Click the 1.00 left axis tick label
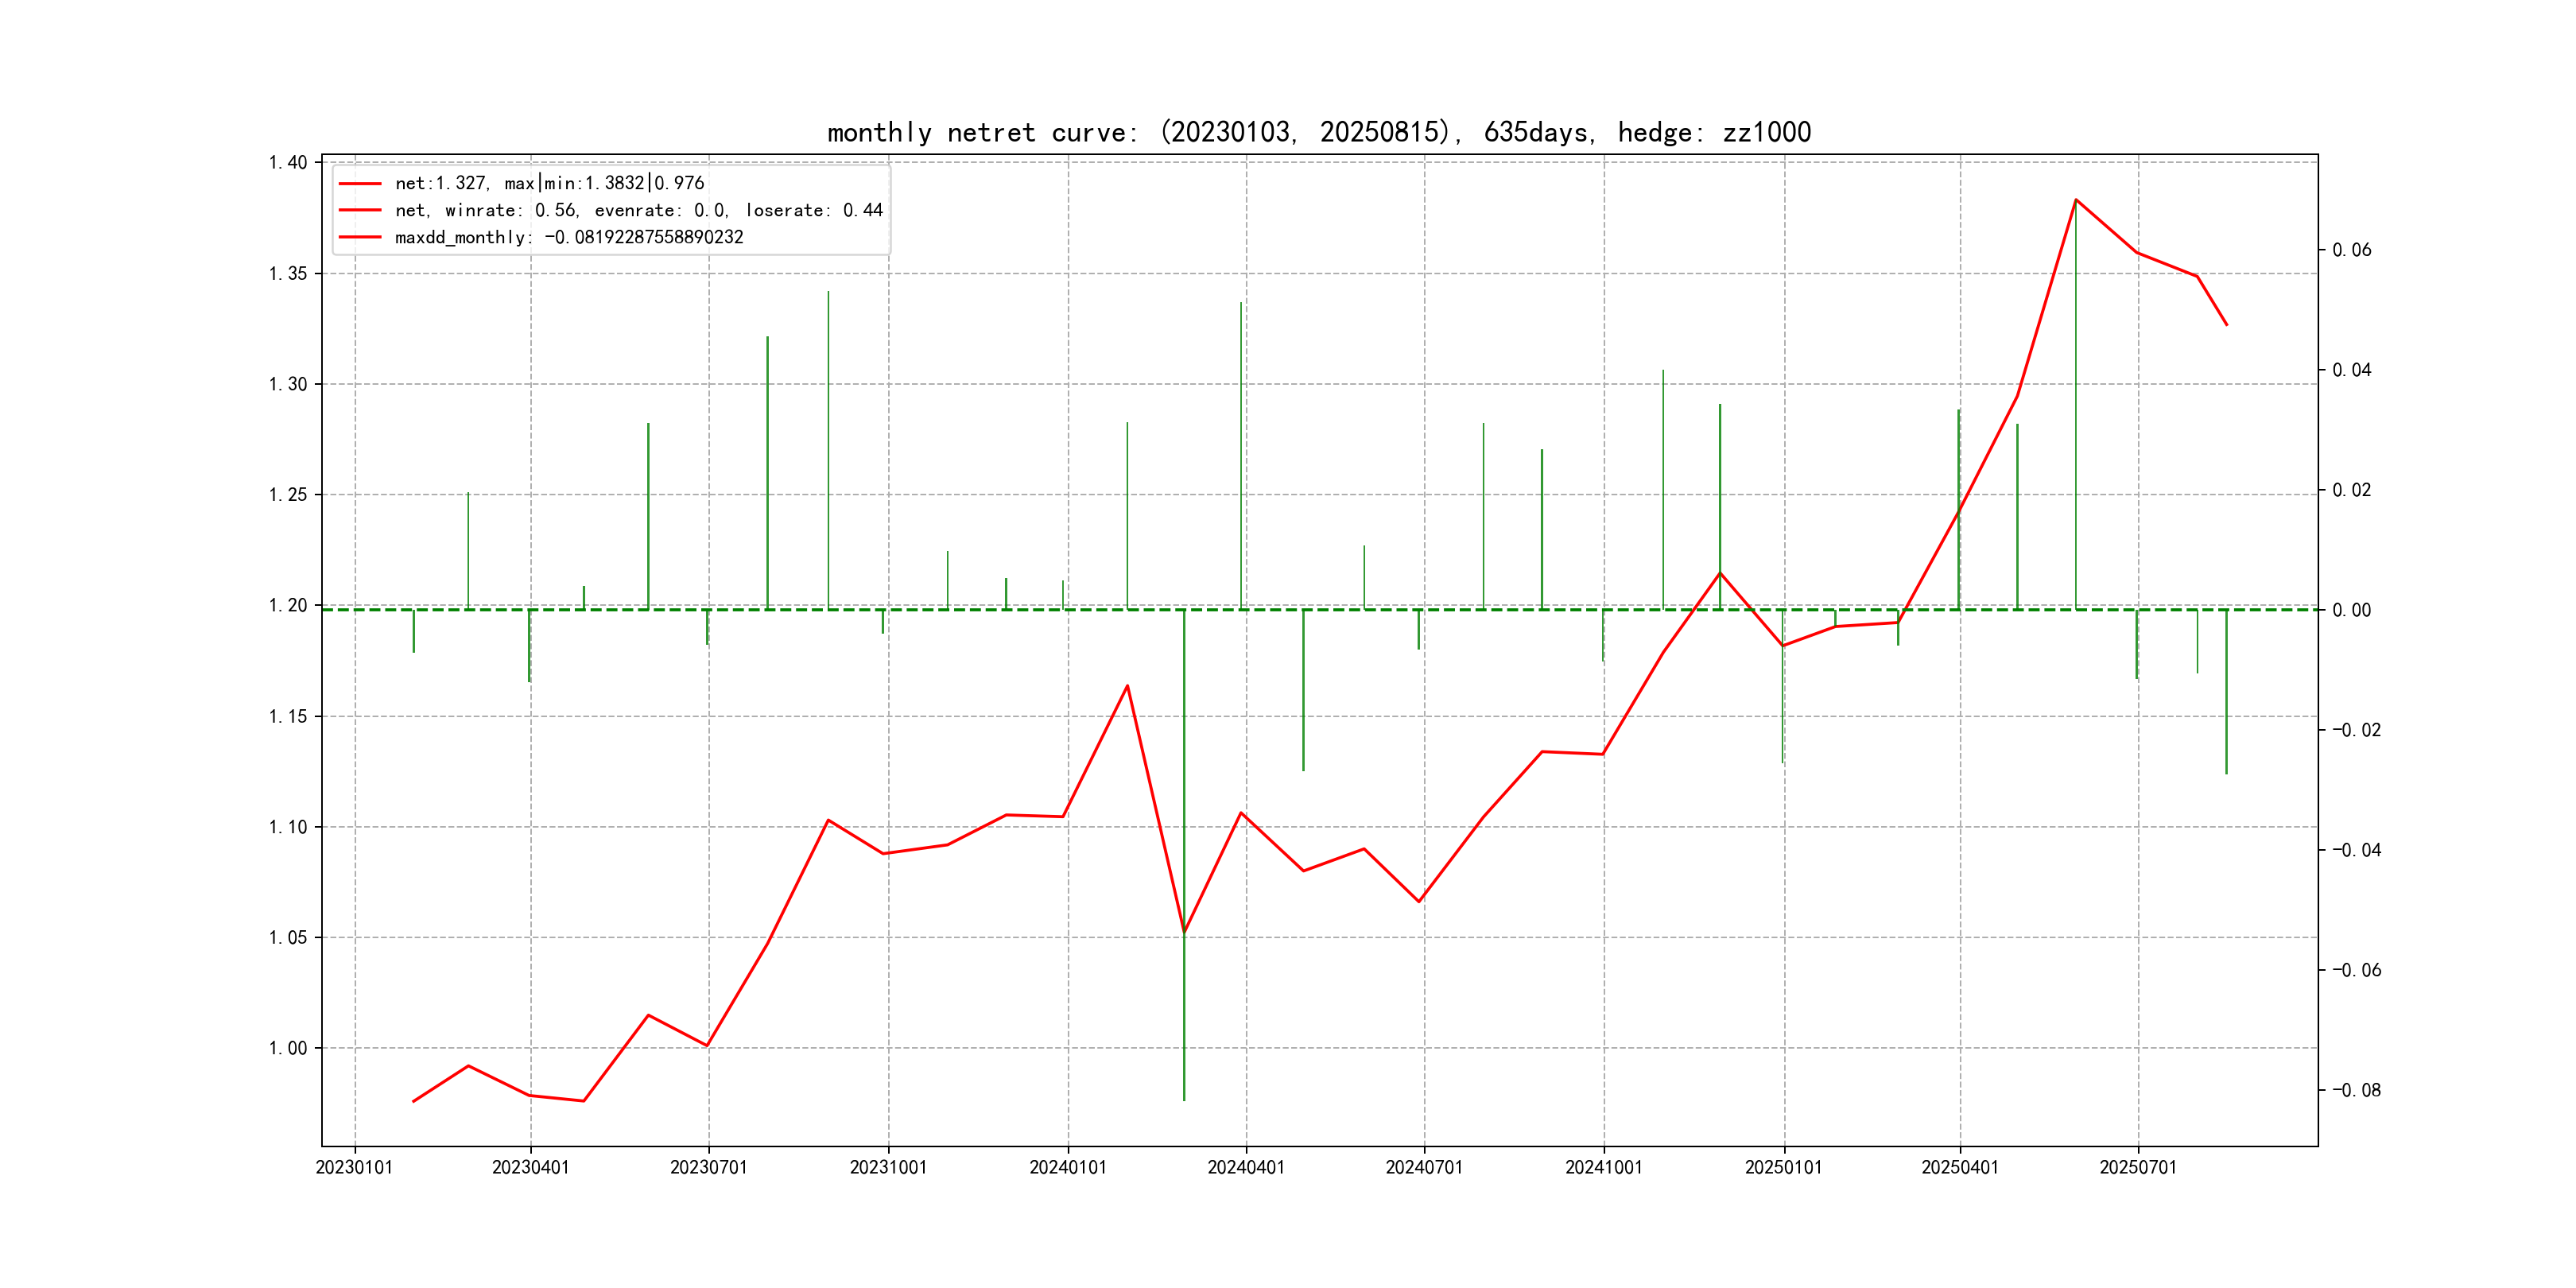 pyautogui.click(x=288, y=1048)
